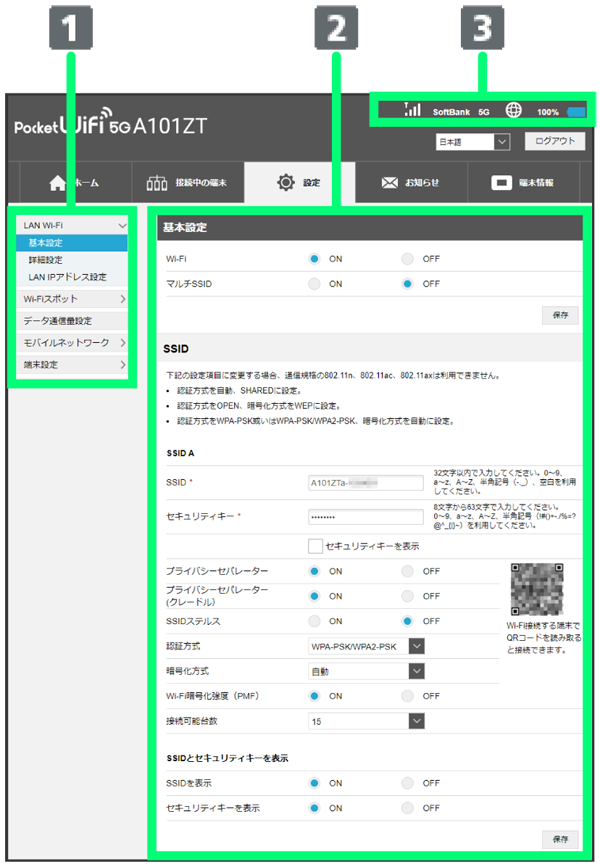Check the show security key checkbox
600x867 pixels.
pos(316,545)
